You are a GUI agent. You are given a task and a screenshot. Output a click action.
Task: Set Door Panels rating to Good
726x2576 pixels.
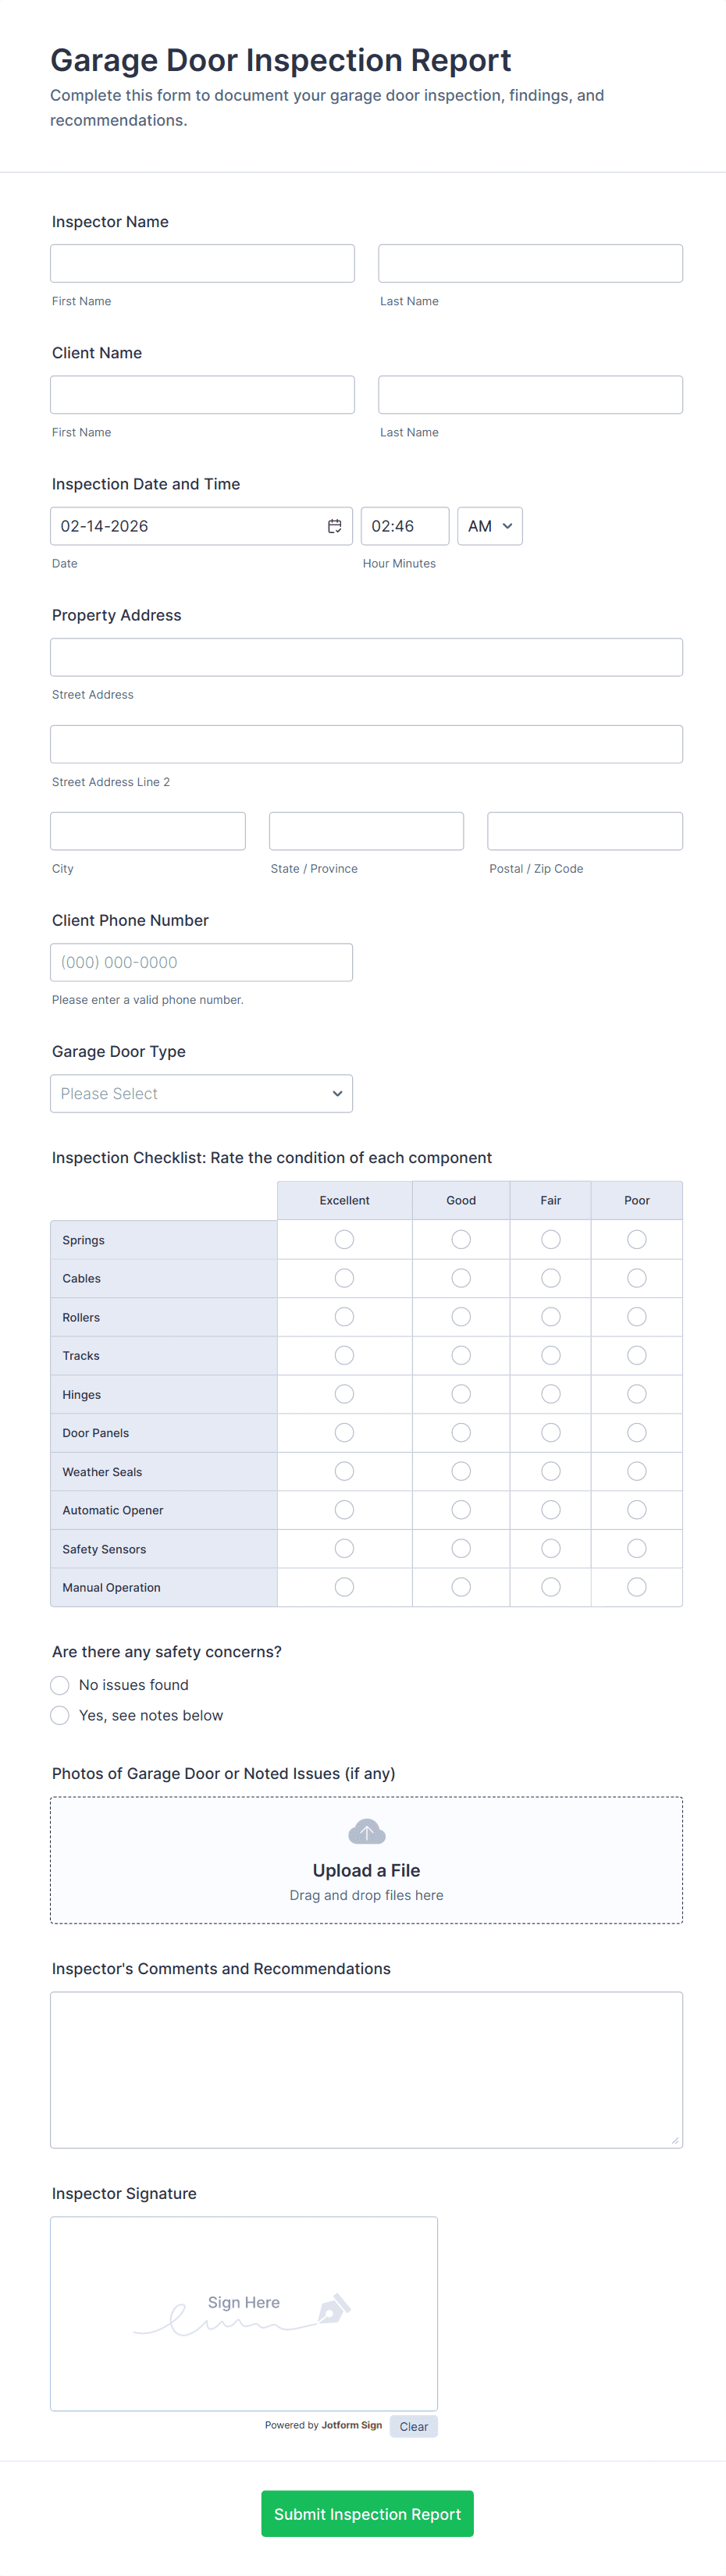(x=460, y=1433)
